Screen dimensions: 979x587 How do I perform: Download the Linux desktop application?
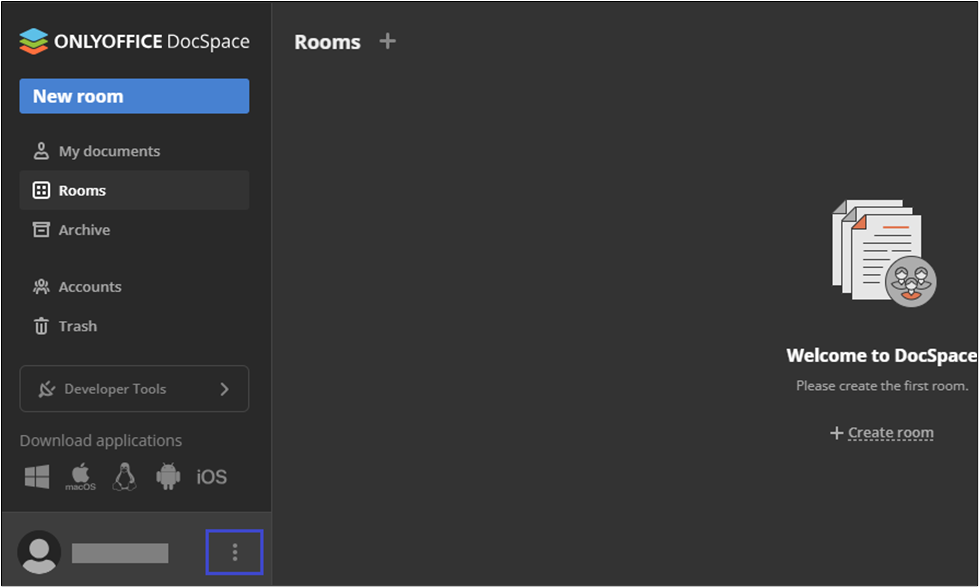[124, 477]
